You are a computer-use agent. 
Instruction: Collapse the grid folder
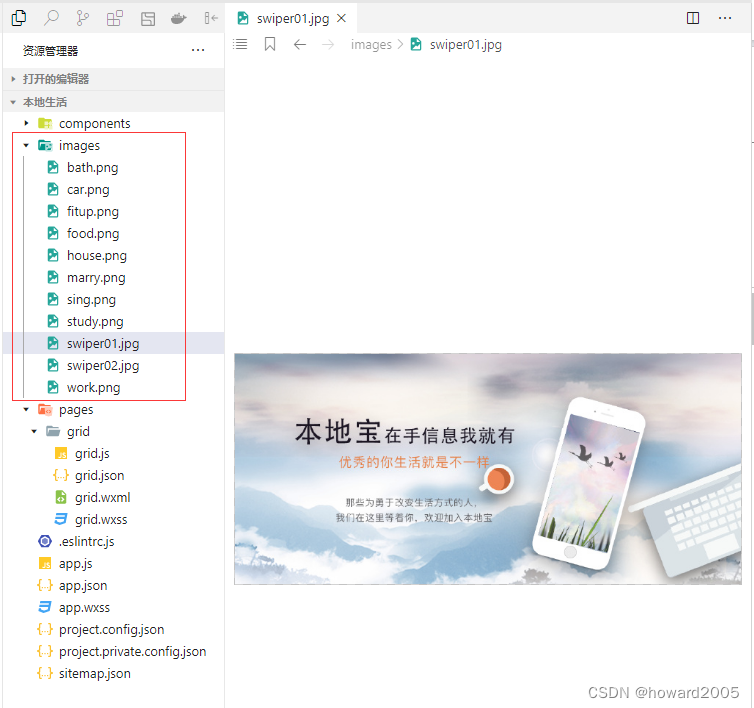click(x=113, y=431)
